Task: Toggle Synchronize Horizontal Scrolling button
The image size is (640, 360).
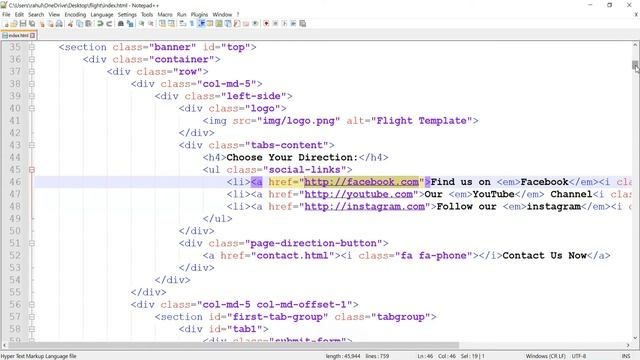Action: [x=171, y=24]
